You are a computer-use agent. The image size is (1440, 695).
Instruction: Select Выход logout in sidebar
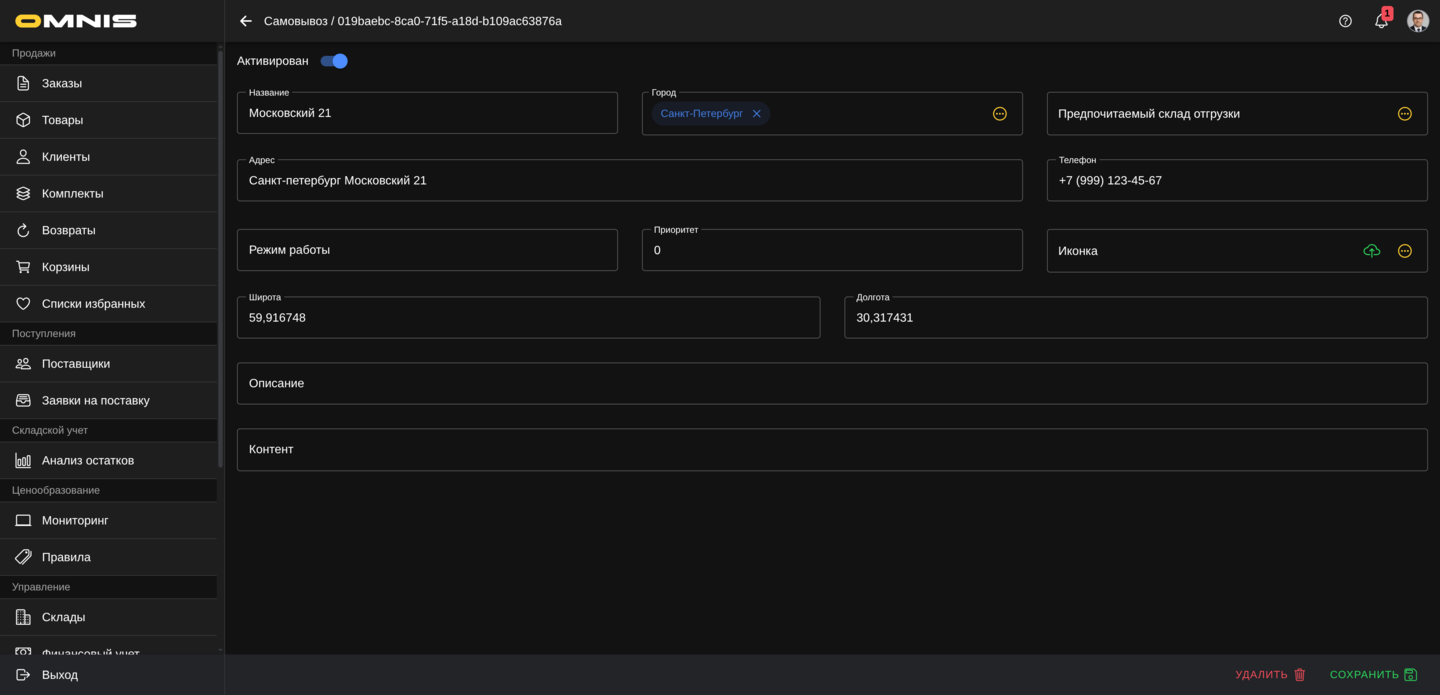point(60,675)
